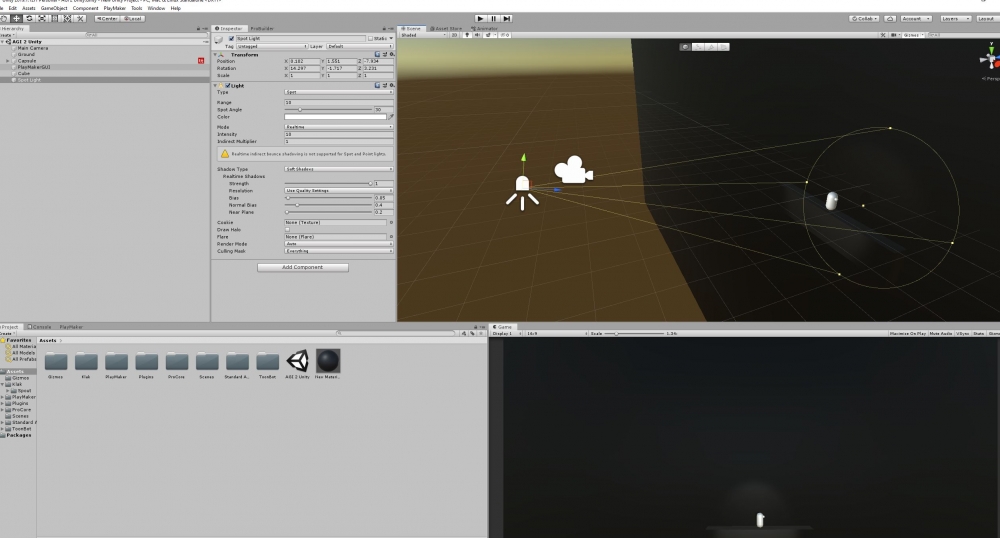
Task: Switch to the Asset Store tab
Action: 445,29
